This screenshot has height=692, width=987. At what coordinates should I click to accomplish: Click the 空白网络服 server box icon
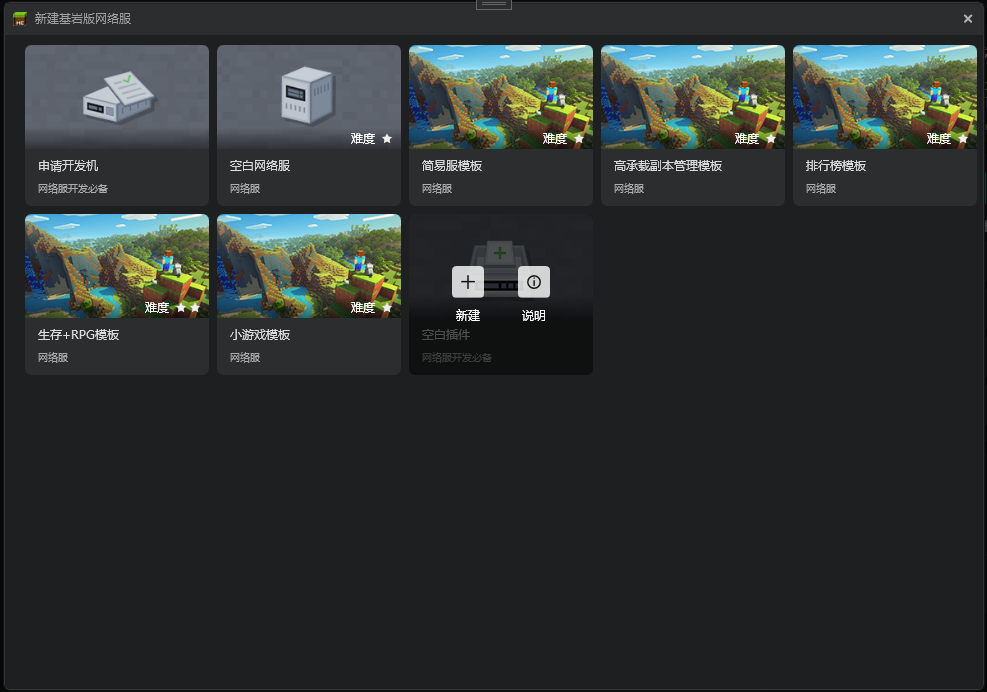[x=308, y=95]
